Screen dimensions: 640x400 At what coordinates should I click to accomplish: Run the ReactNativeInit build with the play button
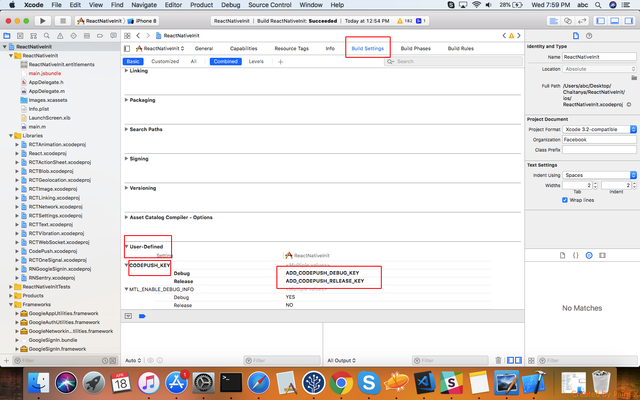[42, 21]
